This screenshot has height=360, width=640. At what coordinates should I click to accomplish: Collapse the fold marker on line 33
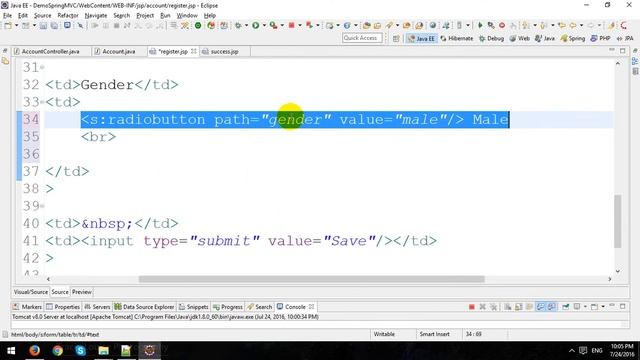(x=42, y=102)
